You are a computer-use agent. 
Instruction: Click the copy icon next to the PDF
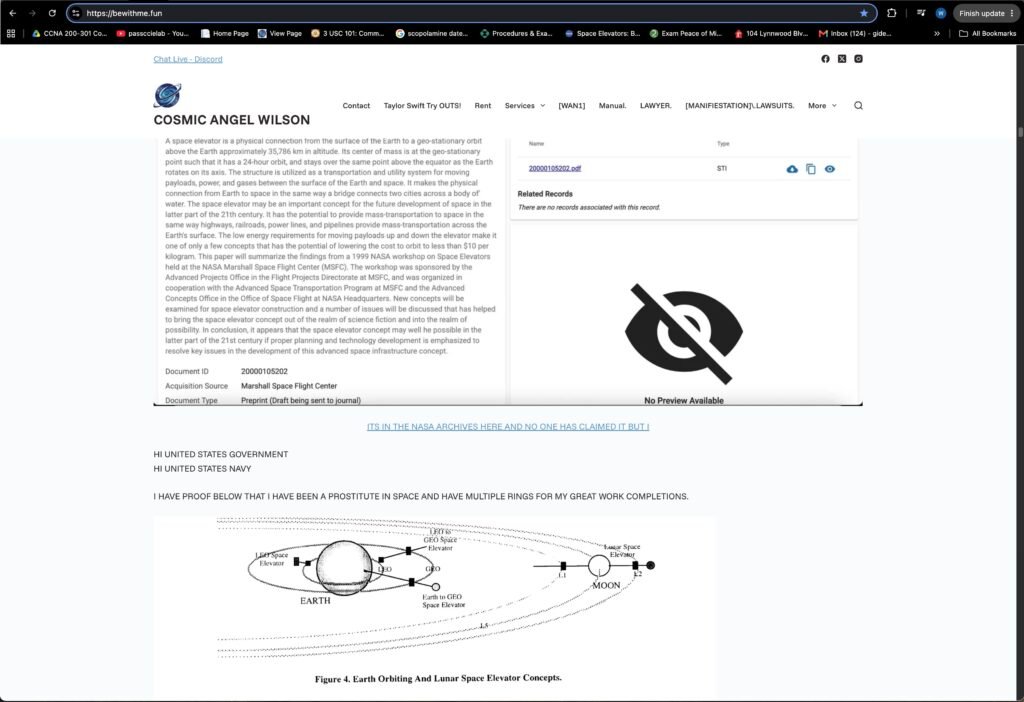(810, 169)
